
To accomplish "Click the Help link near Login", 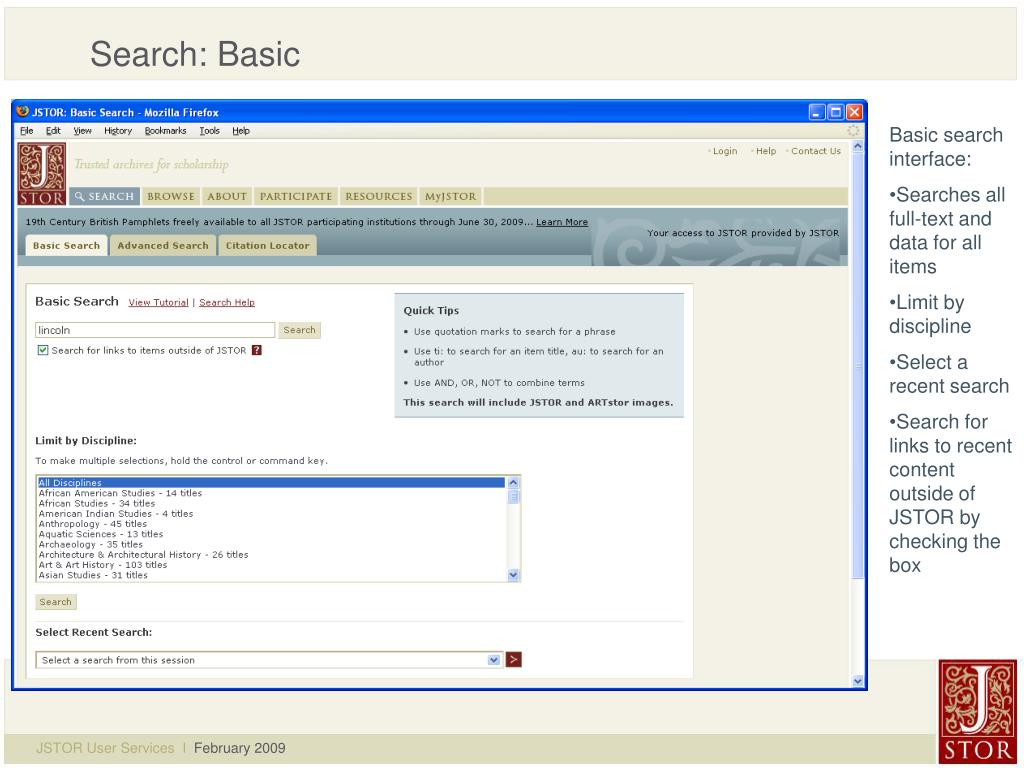I will pos(766,151).
